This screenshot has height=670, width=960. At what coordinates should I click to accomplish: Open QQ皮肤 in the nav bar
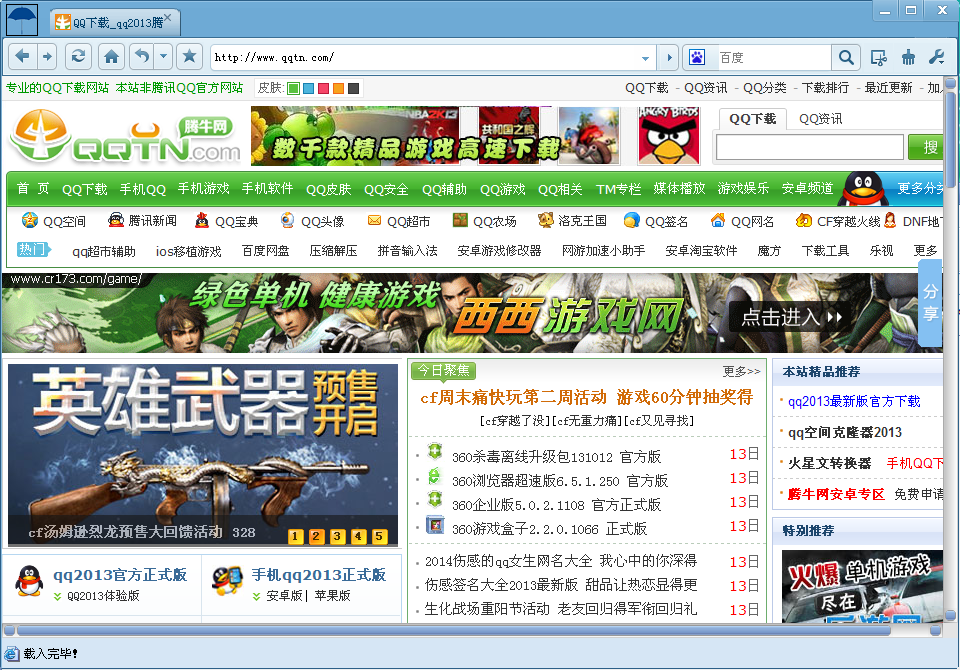pyautogui.click(x=329, y=189)
